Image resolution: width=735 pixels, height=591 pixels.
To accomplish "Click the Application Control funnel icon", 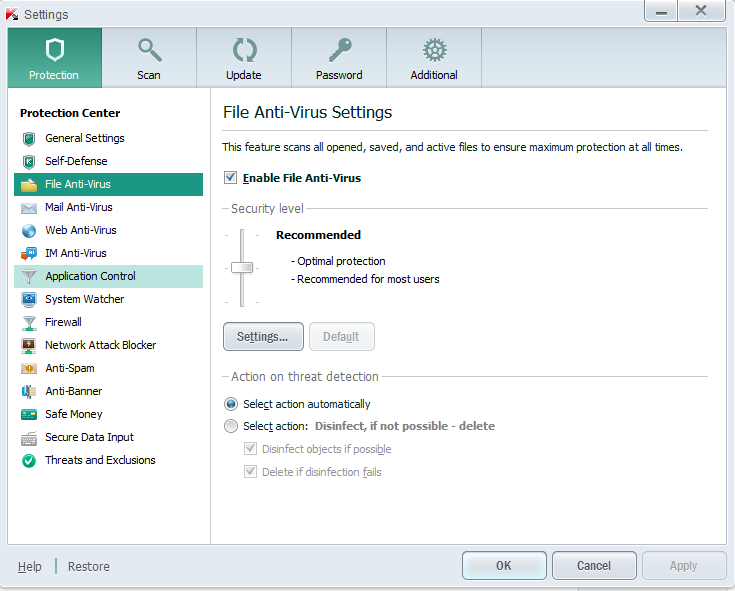I will [x=29, y=277].
